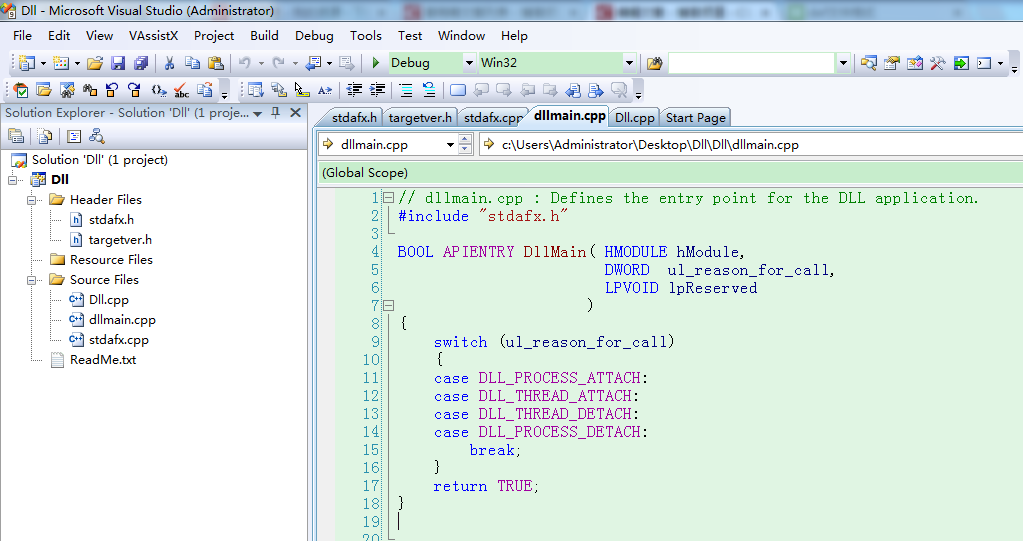Click the Visual Assist spell-check abc icon
This screenshot has width=1023, height=541.
(x=181, y=90)
